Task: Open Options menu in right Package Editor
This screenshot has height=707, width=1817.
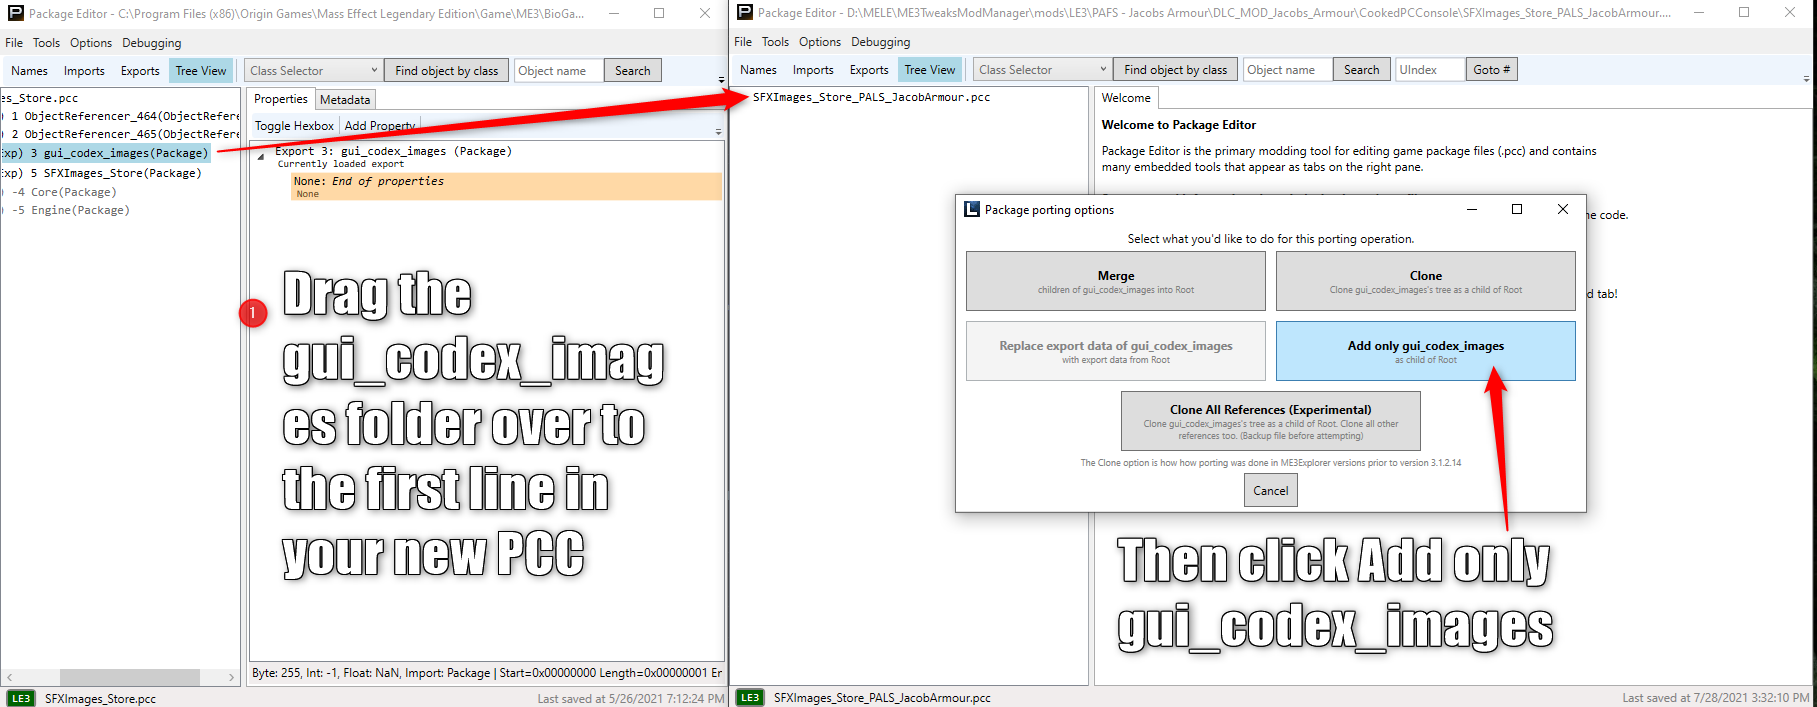Action: click(x=820, y=42)
